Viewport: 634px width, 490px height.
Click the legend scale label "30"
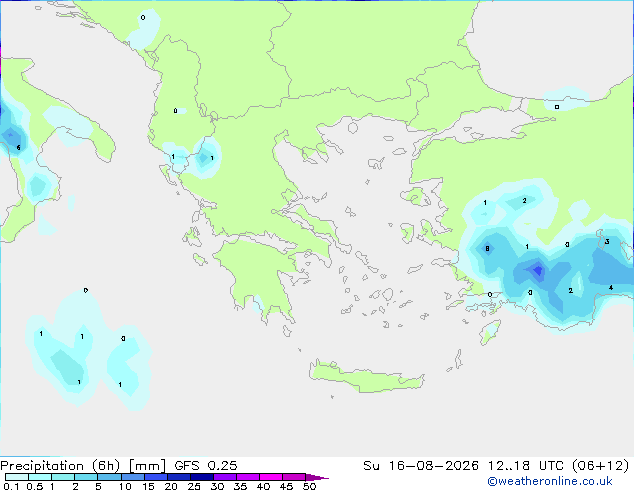(217, 486)
